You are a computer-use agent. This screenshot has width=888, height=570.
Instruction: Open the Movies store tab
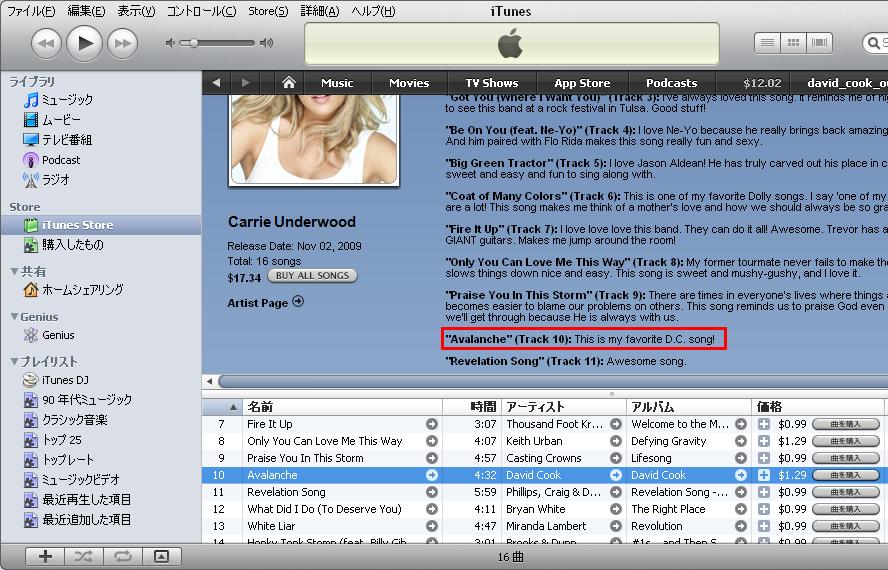point(409,83)
